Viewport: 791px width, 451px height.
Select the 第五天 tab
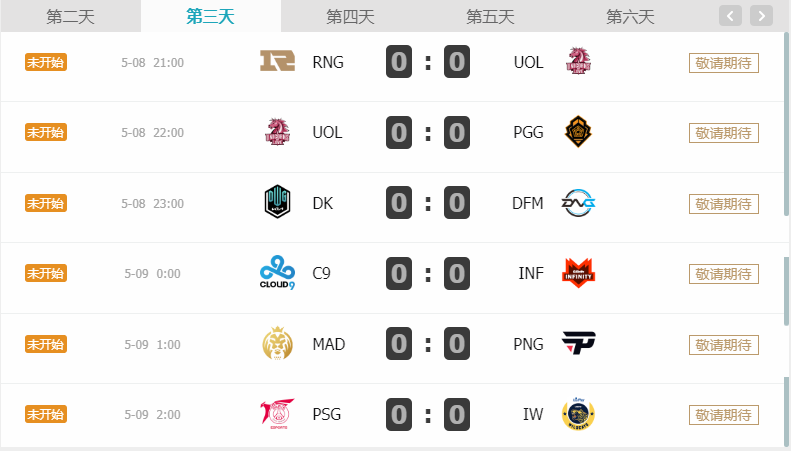click(490, 16)
